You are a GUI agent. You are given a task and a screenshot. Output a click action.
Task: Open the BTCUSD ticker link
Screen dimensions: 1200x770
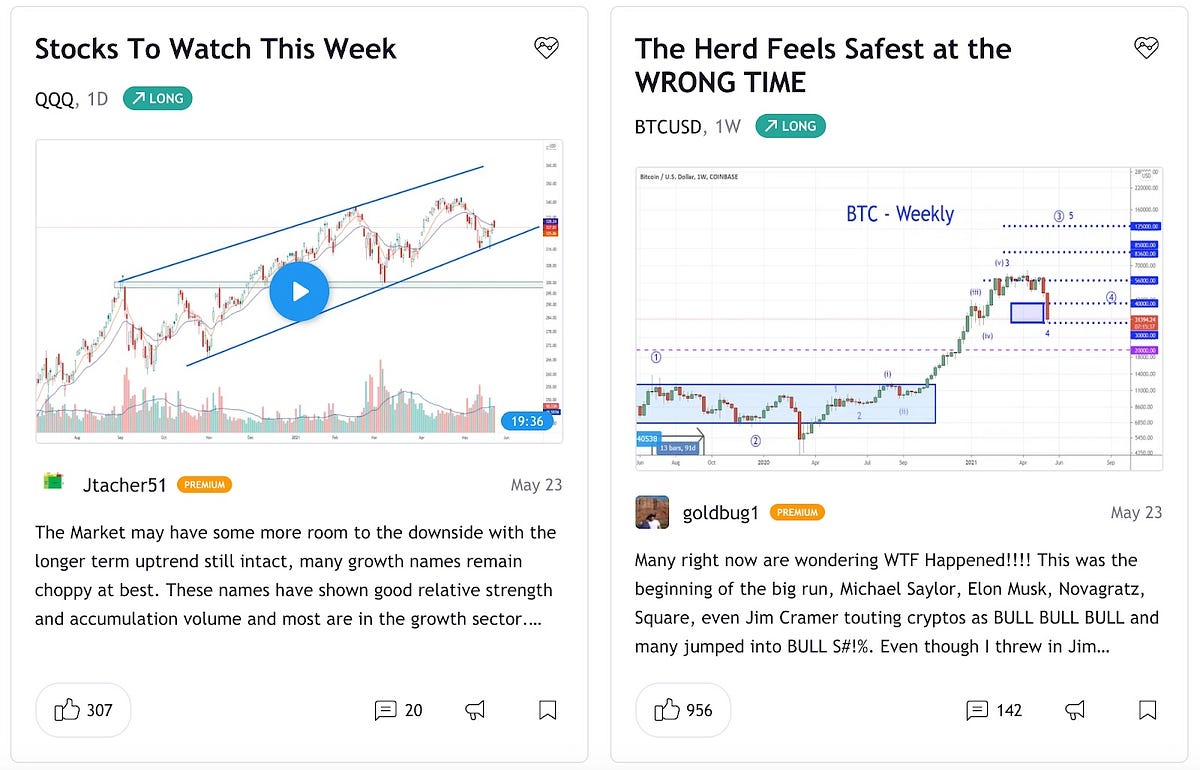pyautogui.click(x=666, y=126)
